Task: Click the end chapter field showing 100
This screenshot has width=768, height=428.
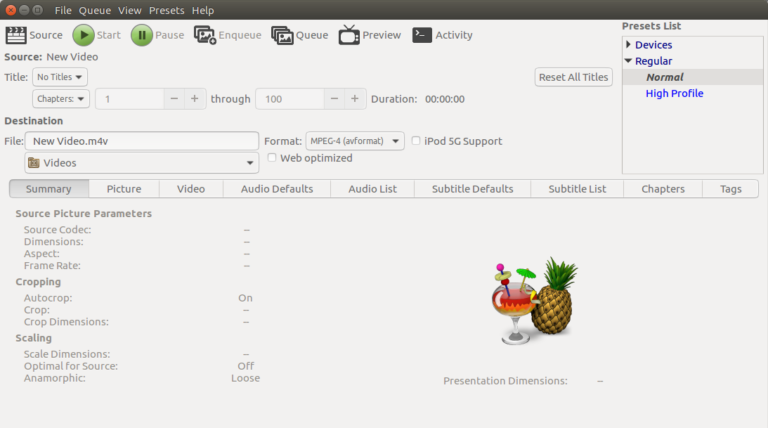Action: 290,99
